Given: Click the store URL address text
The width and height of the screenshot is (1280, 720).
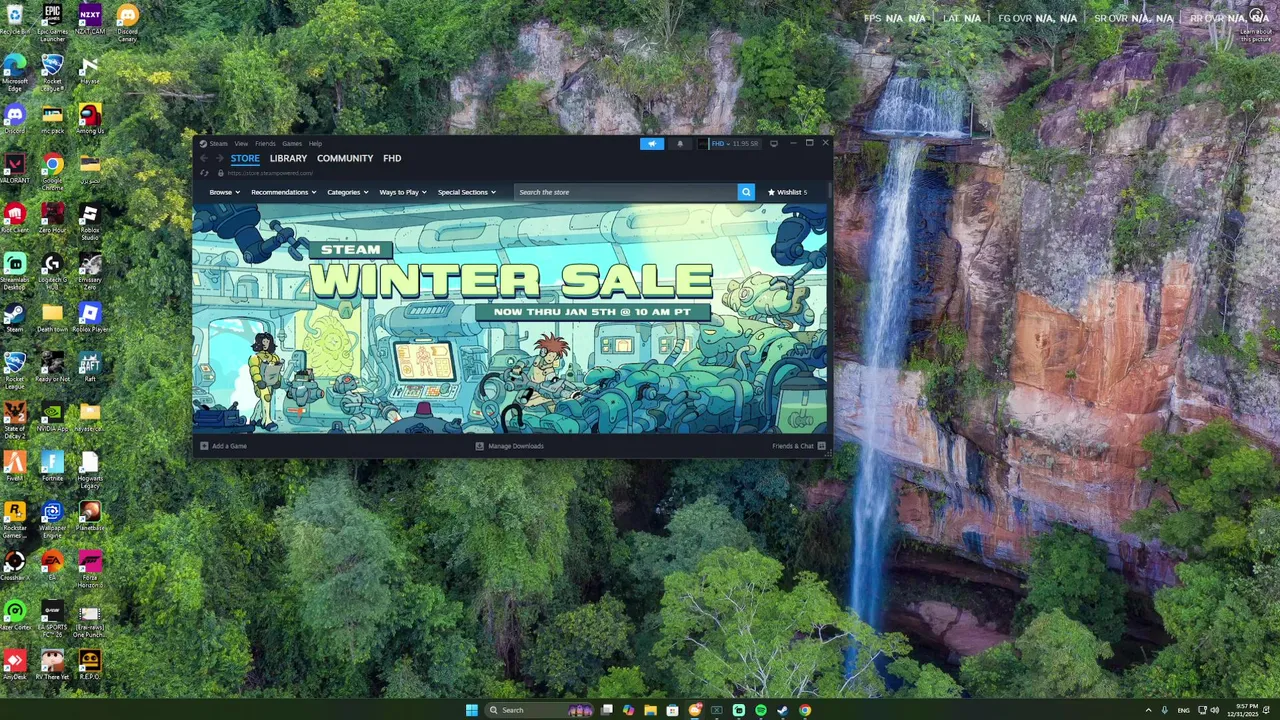Looking at the screenshot, I should click(270, 173).
